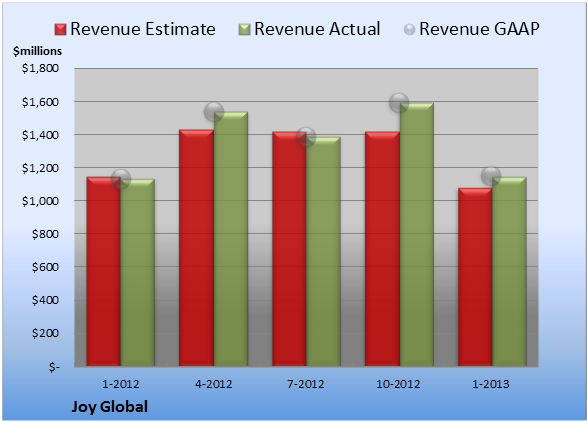Select the green actual bar for 7-2012
588x422 pixels.
click(x=323, y=251)
